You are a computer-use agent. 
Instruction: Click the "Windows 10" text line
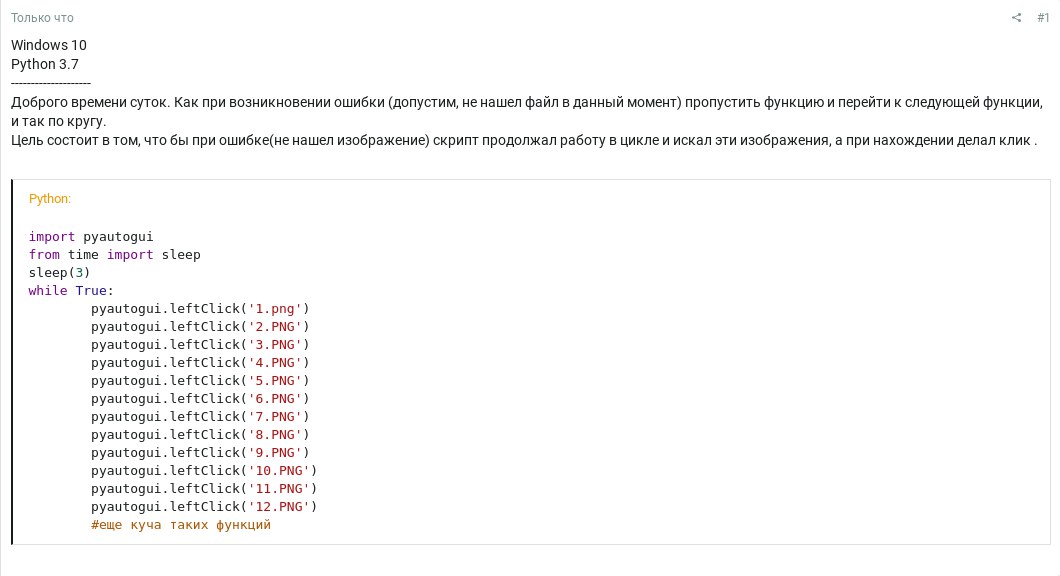tap(49, 45)
